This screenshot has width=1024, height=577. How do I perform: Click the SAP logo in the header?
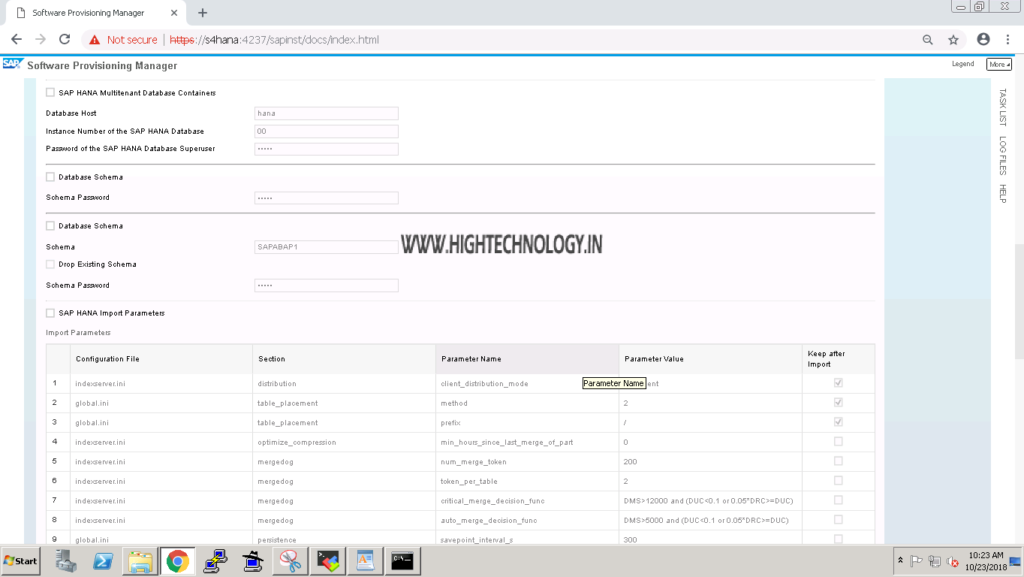[x=12, y=64]
